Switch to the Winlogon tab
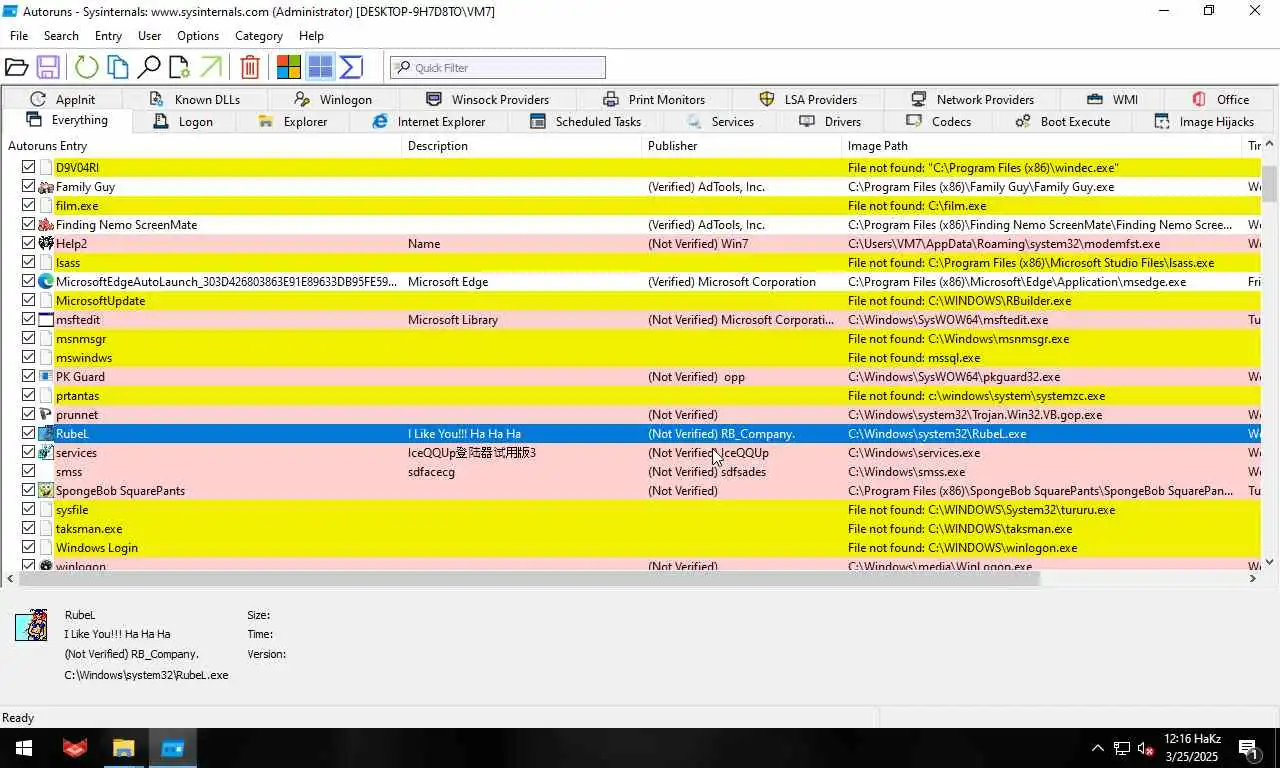 335,99
